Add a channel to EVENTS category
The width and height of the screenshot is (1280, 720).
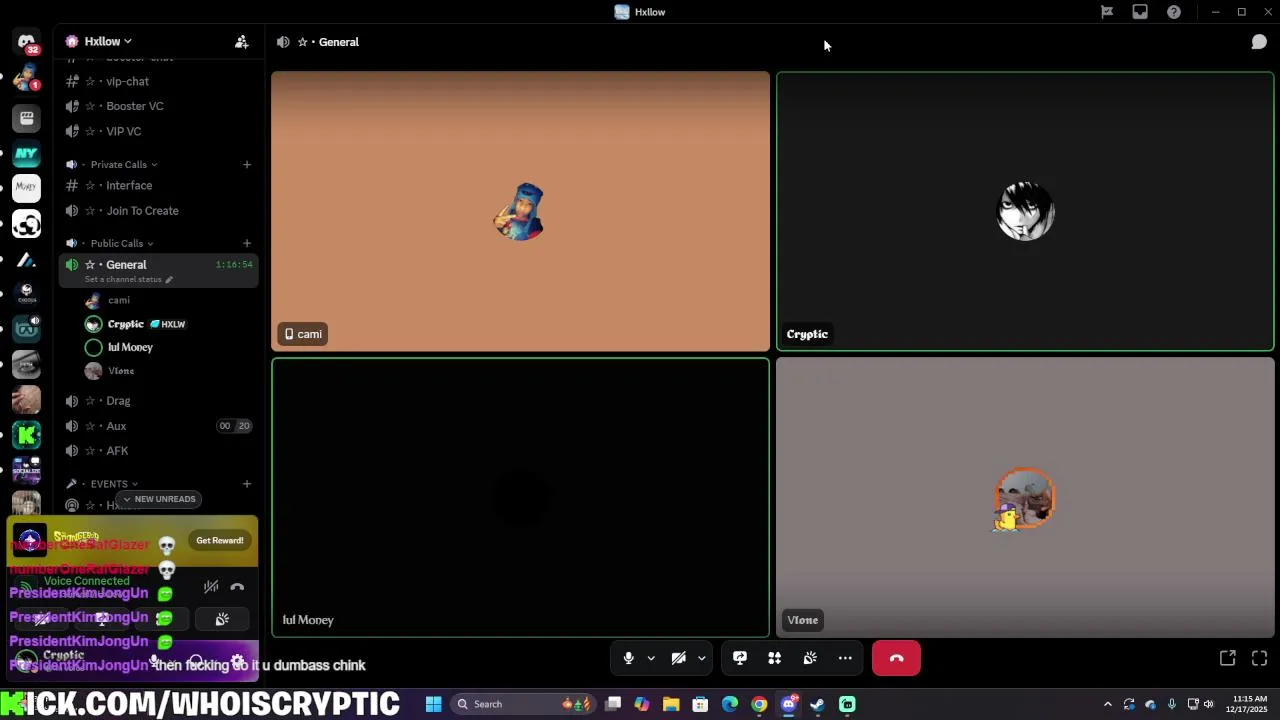247,484
